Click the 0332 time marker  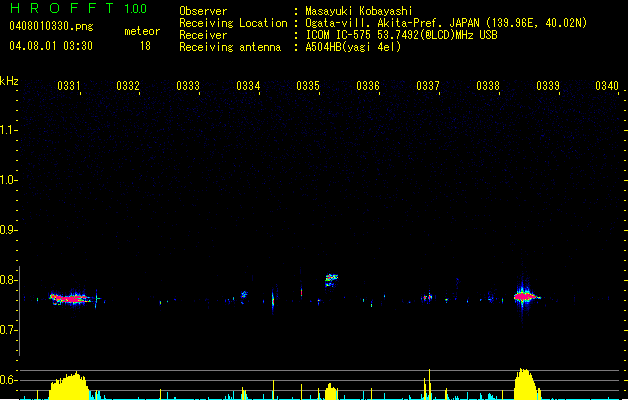(x=128, y=85)
